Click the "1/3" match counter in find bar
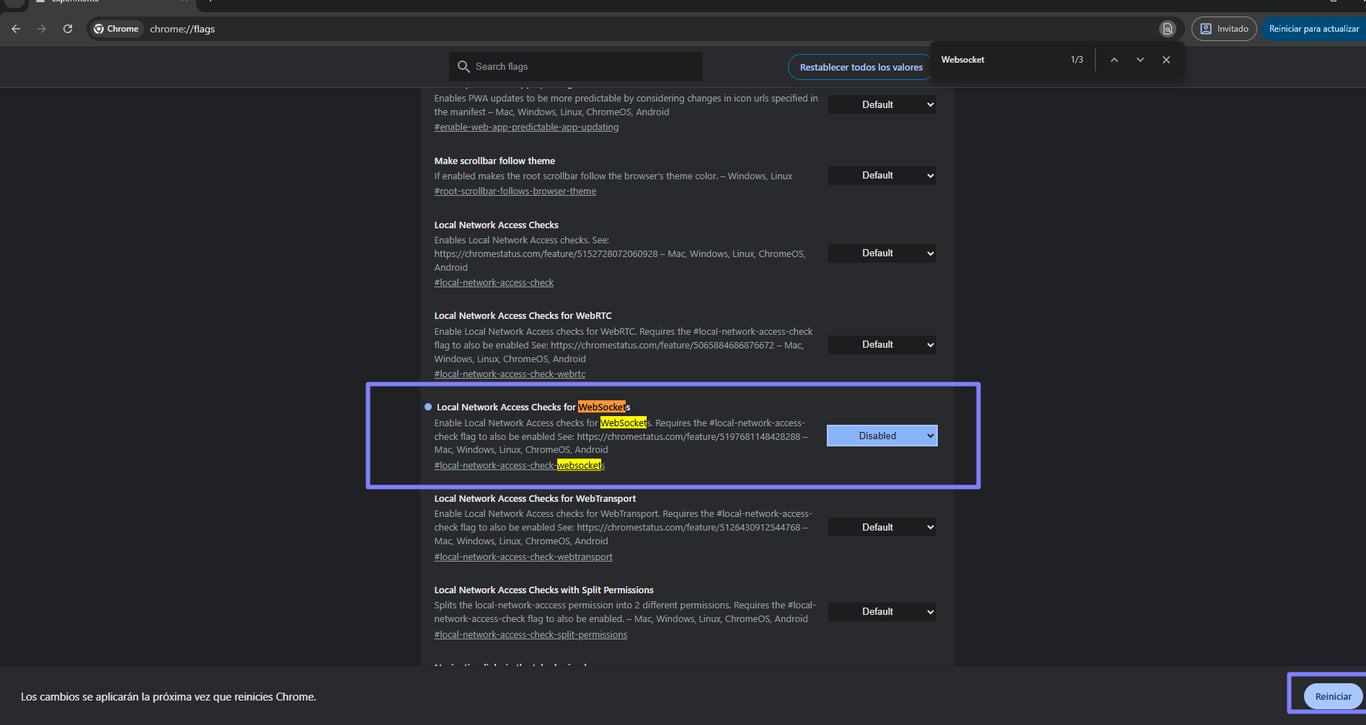This screenshot has height=725, width=1366. point(1076,60)
